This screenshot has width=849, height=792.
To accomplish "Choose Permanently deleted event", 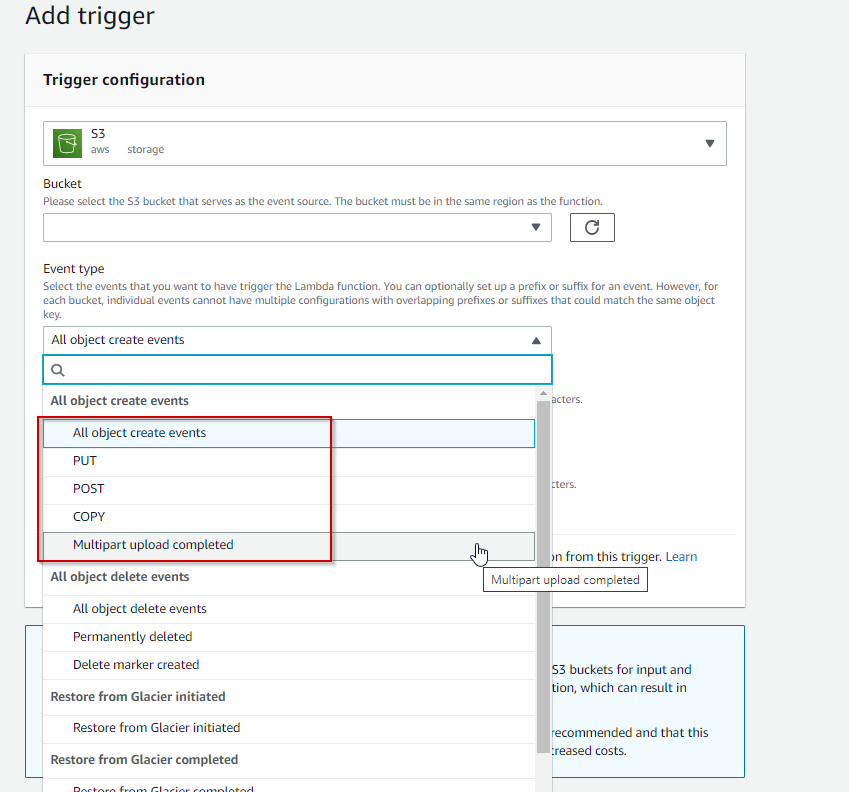I will tap(289, 637).
